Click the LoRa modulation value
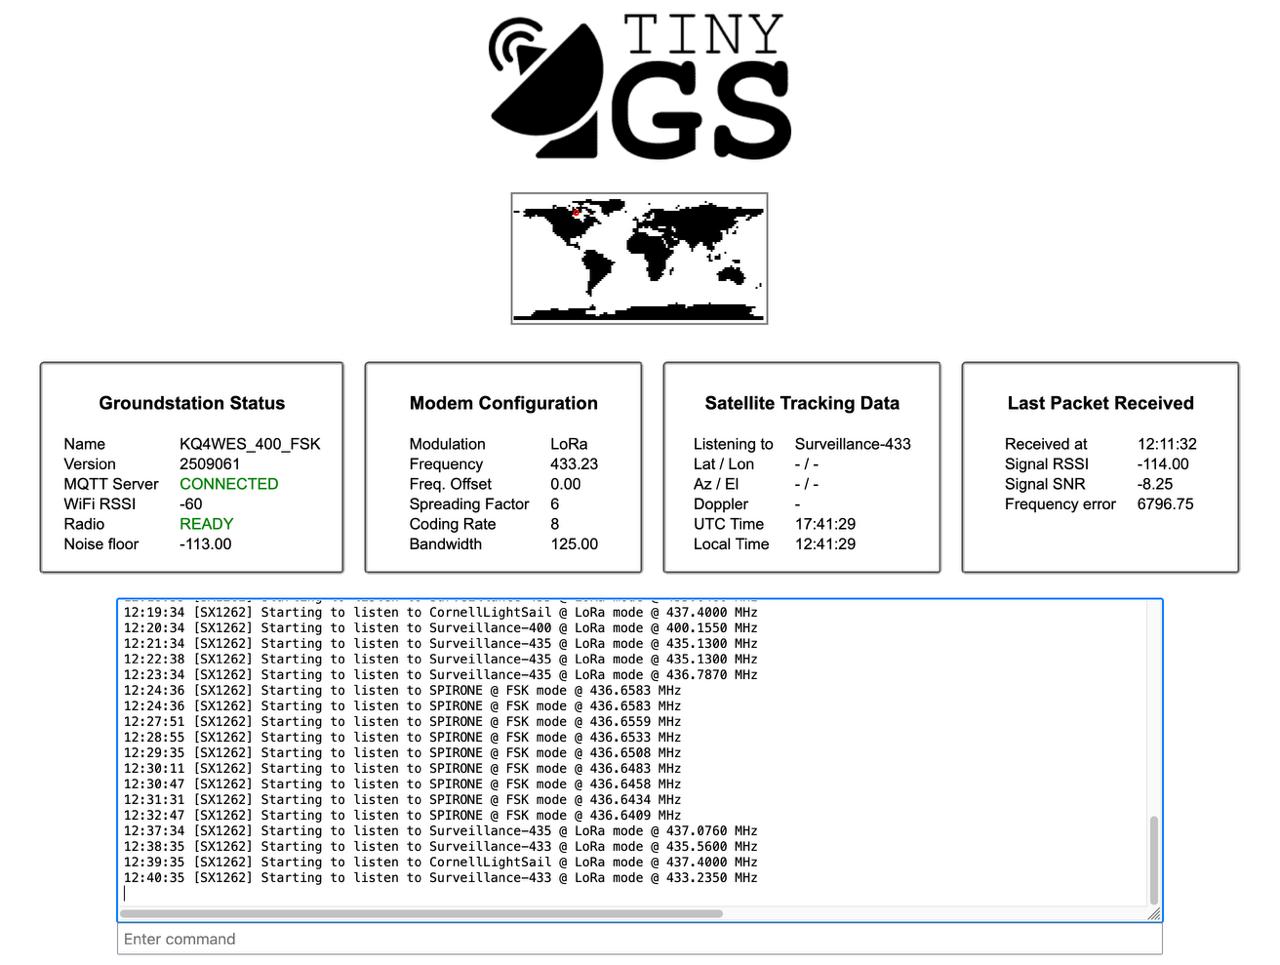The height and width of the screenshot is (965, 1280). click(x=569, y=444)
